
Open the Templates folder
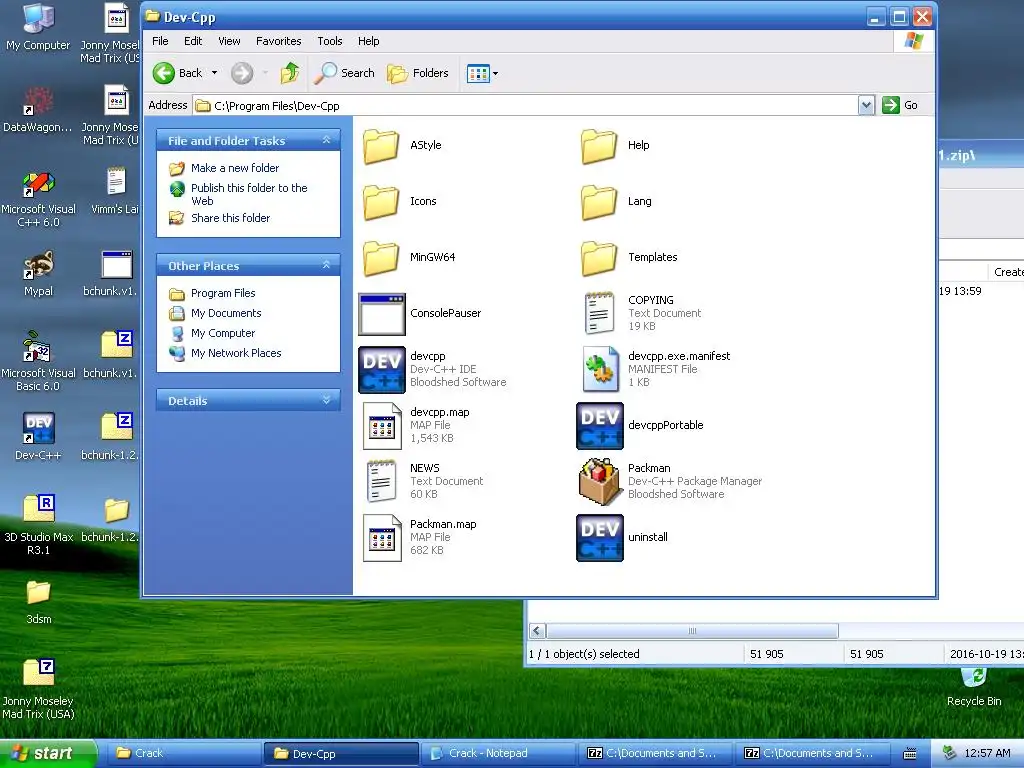tap(599, 257)
